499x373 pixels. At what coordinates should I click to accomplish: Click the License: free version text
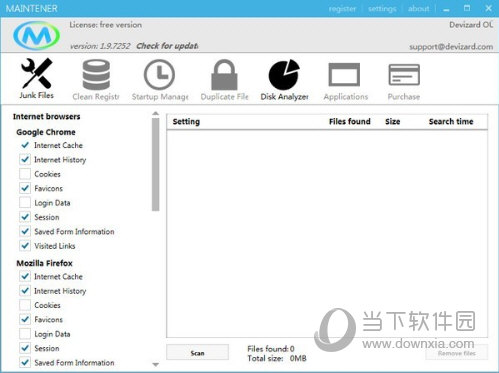105,25
